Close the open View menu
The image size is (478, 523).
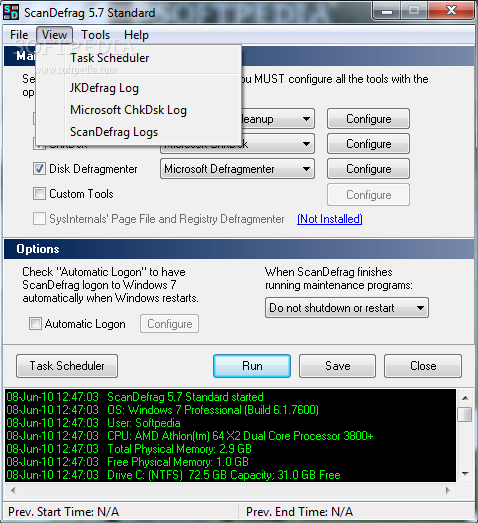(x=54, y=35)
